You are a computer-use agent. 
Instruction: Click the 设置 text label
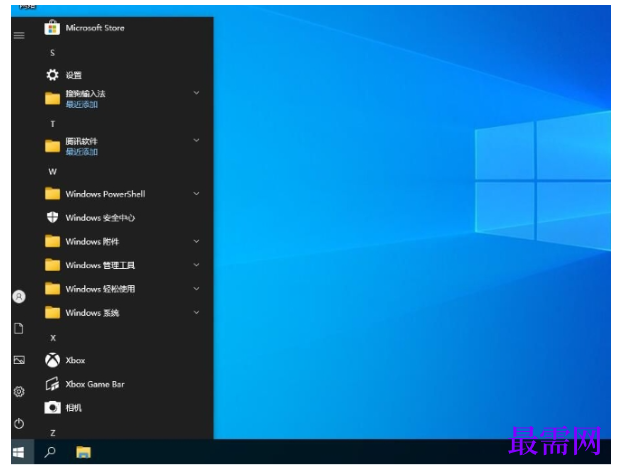click(x=74, y=75)
